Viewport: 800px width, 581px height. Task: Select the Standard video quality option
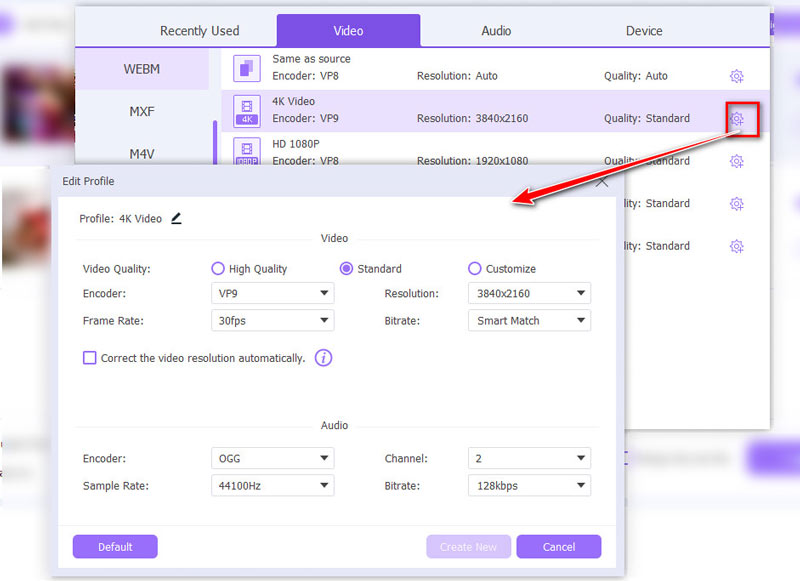tap(346, 268)
